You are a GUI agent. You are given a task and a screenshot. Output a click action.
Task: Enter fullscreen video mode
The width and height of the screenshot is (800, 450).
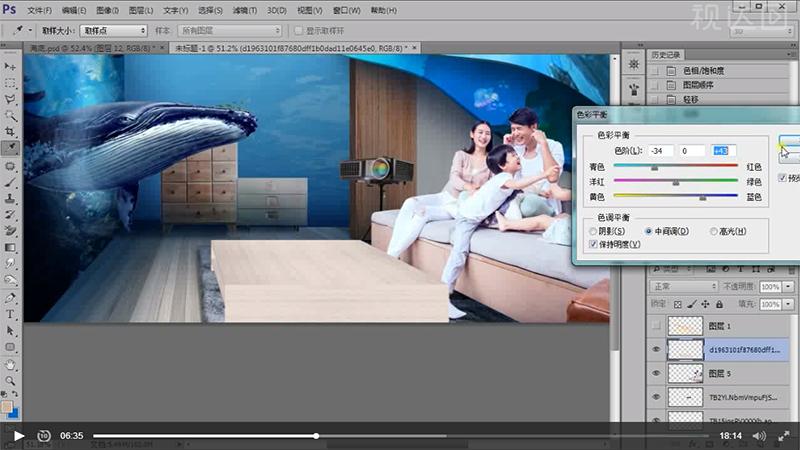(x=784, y=436)
